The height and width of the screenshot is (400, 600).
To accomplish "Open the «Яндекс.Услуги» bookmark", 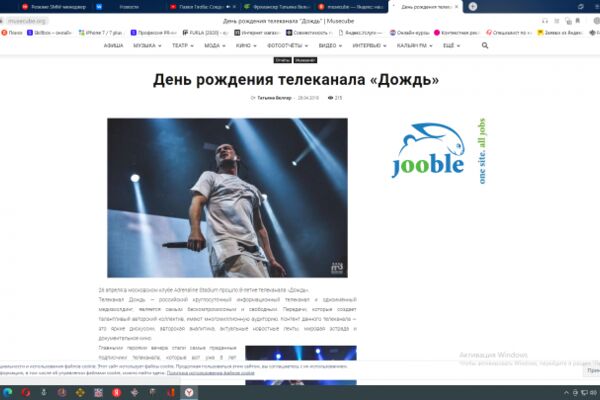I will [360, 33].
